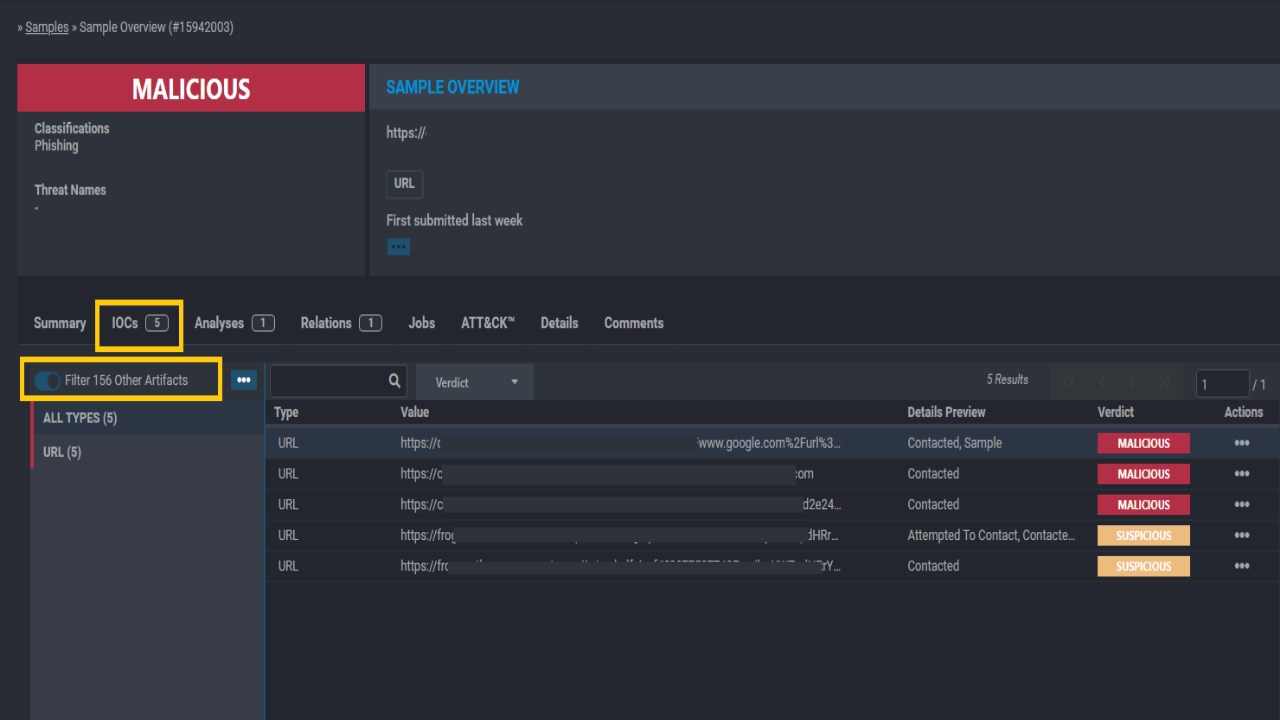Click the Phishing classification text
The width and height of the screenshot is (1280, 720).
(x=56, y=146)
